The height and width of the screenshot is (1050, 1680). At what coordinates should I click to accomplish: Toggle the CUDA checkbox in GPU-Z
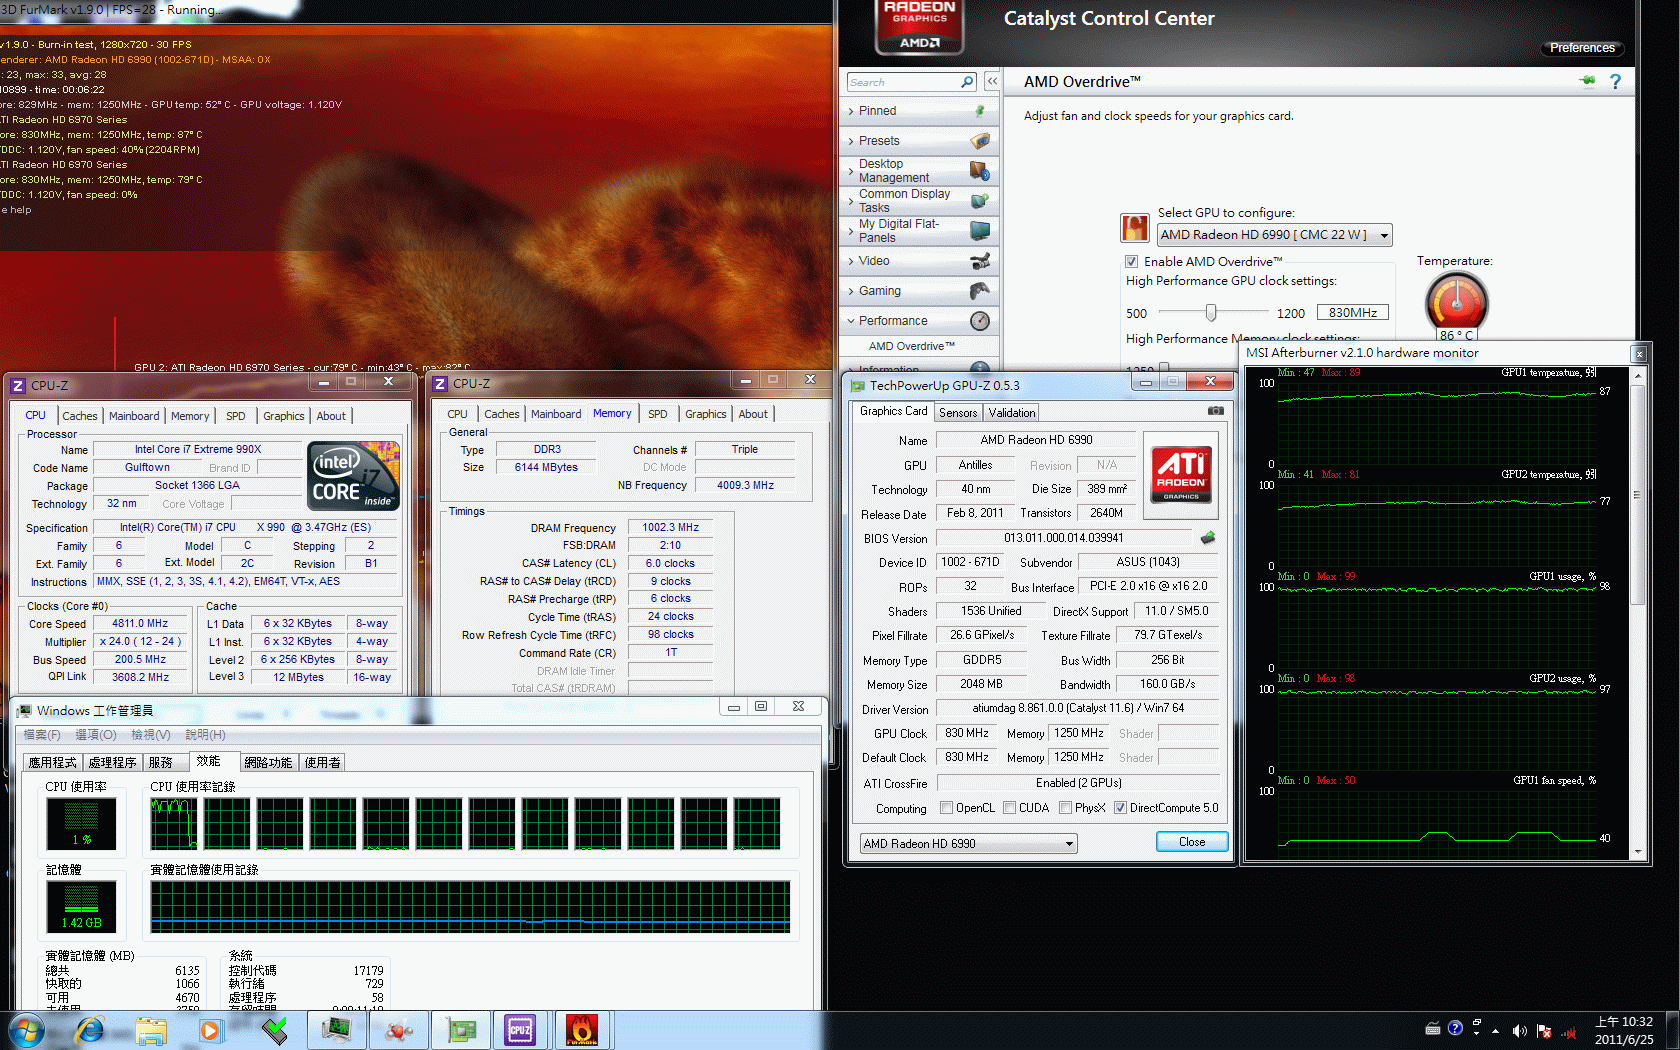[1009, 808]
